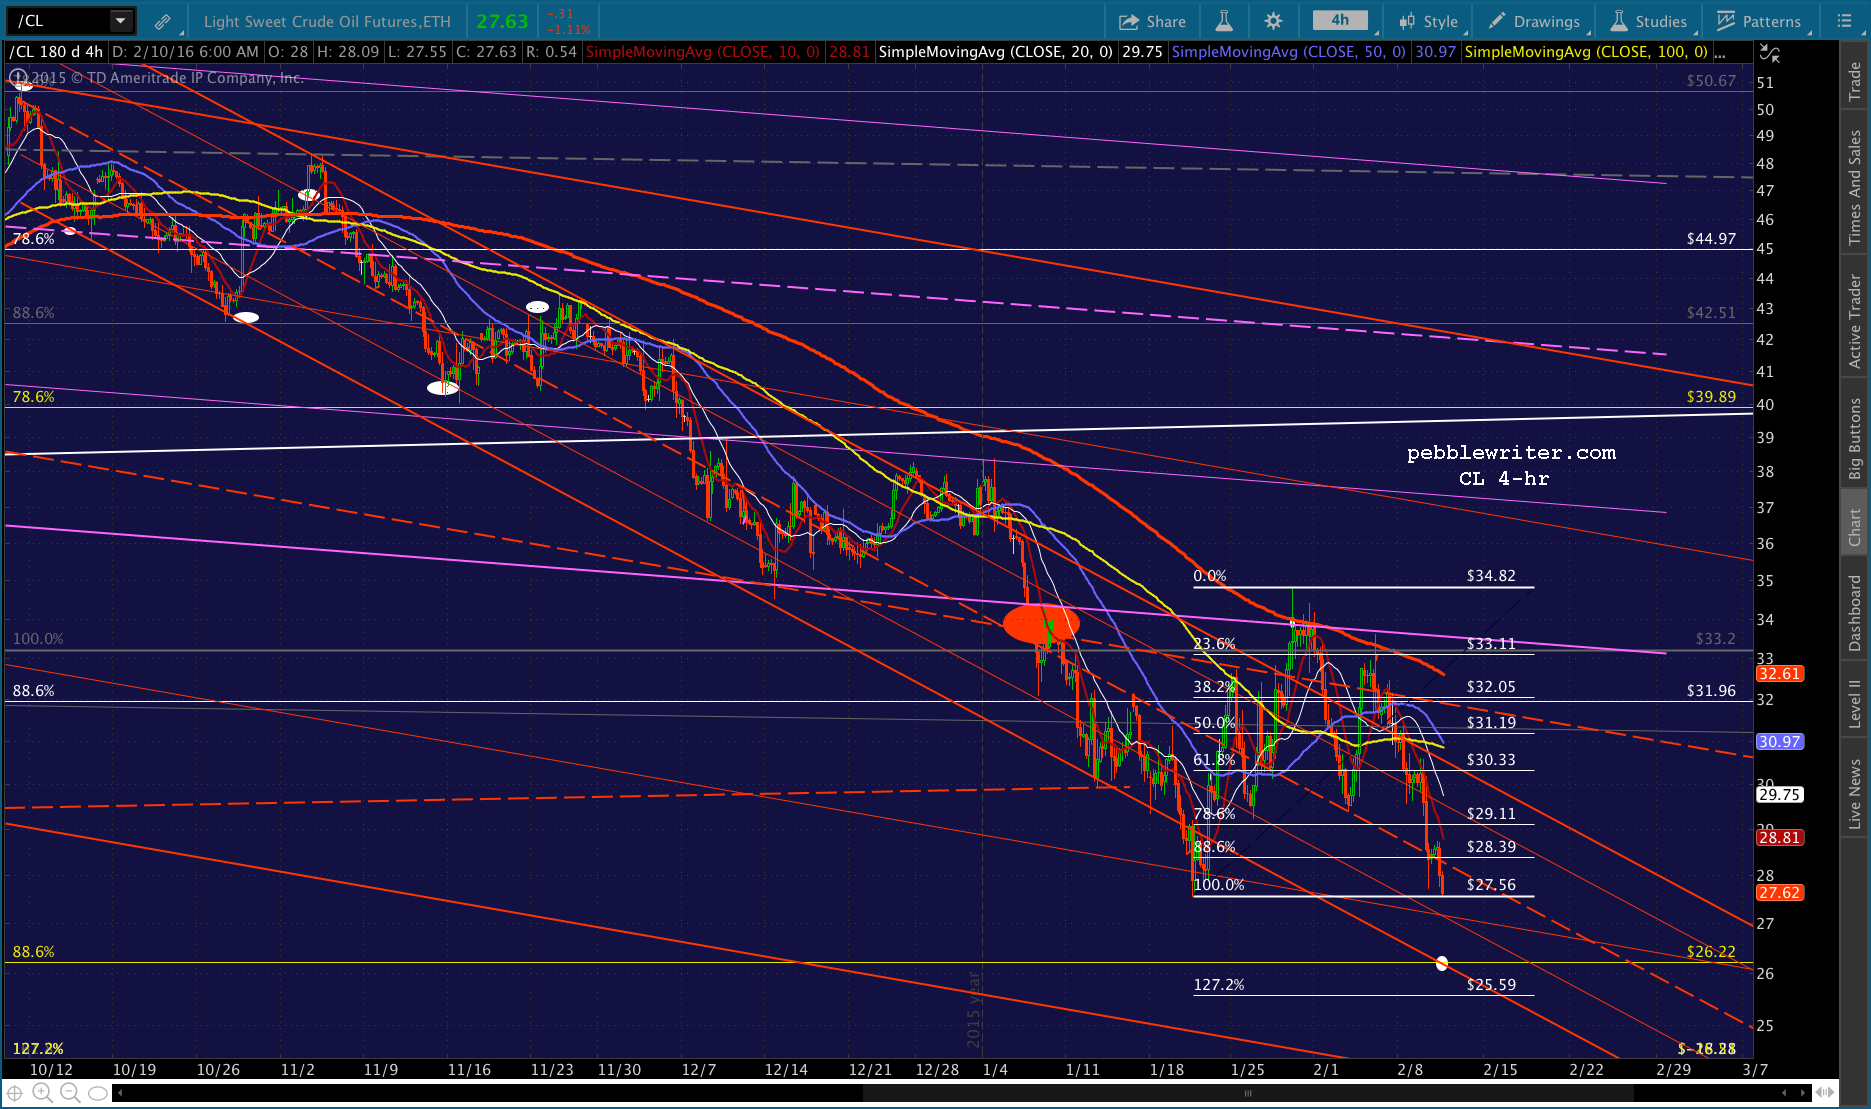
Task: Click the $30.33 Fibonacci level label
Action: [1491, 760]
